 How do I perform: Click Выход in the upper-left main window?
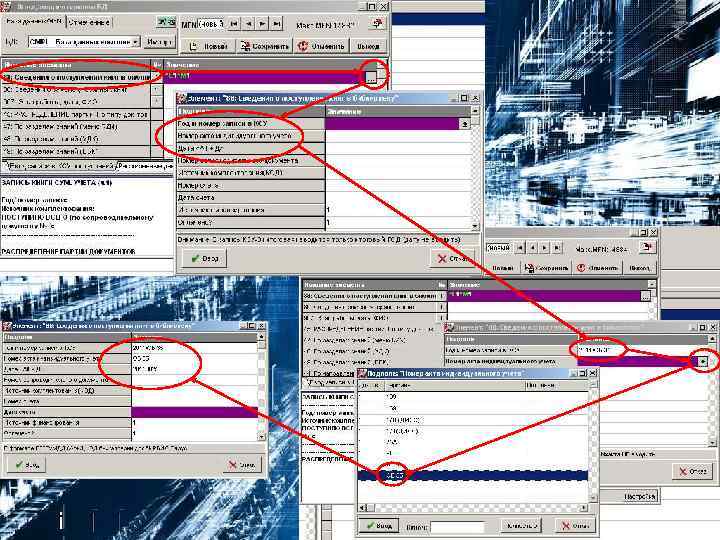point(368,46)
